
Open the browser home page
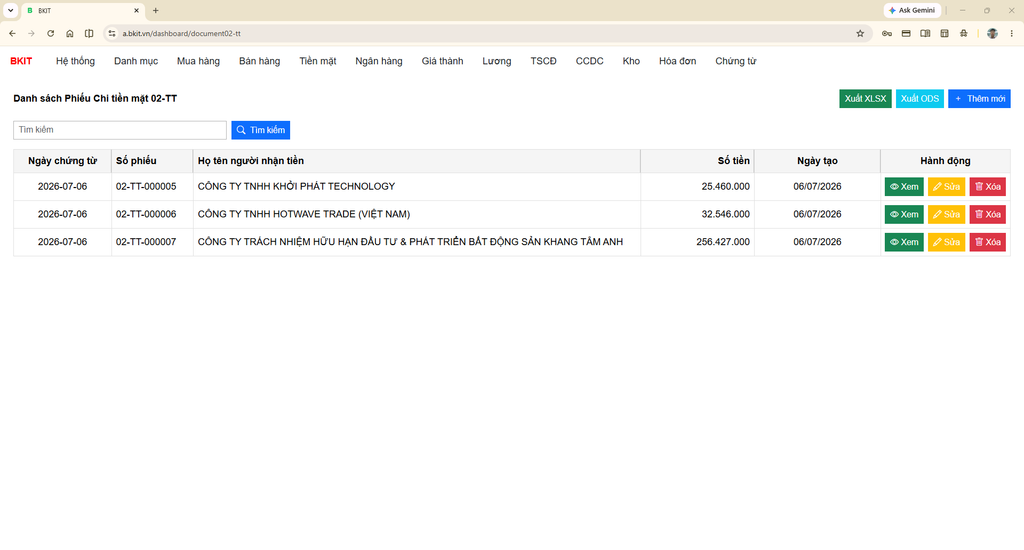[69, 33]
